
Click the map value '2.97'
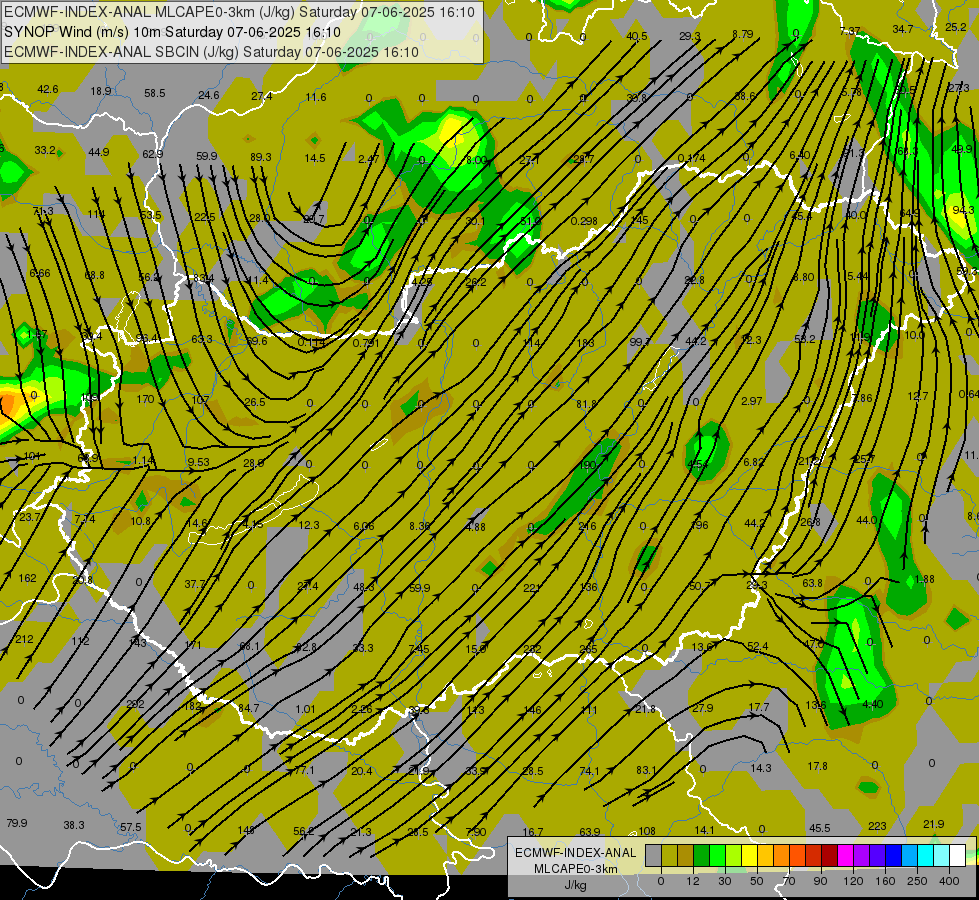752,401
